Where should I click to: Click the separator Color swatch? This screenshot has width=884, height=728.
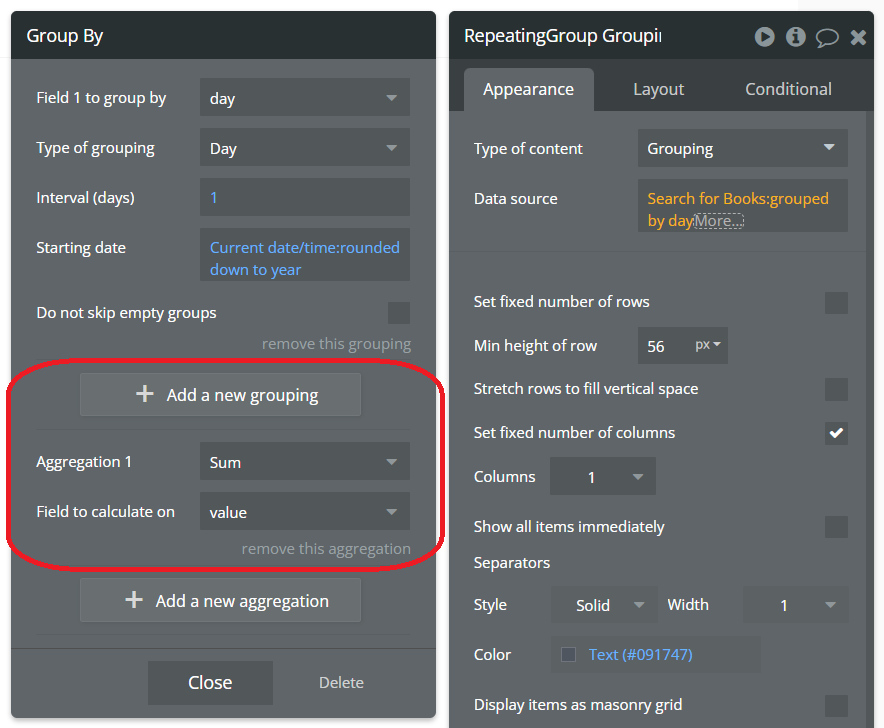click(x=568, y=655)
